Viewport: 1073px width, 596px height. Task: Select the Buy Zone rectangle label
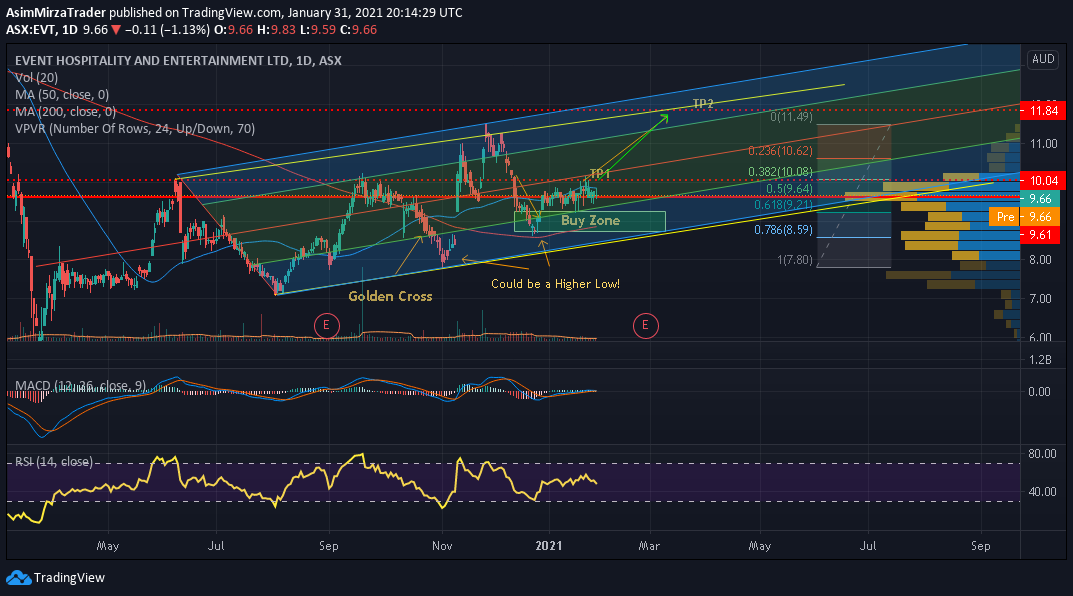591,220
